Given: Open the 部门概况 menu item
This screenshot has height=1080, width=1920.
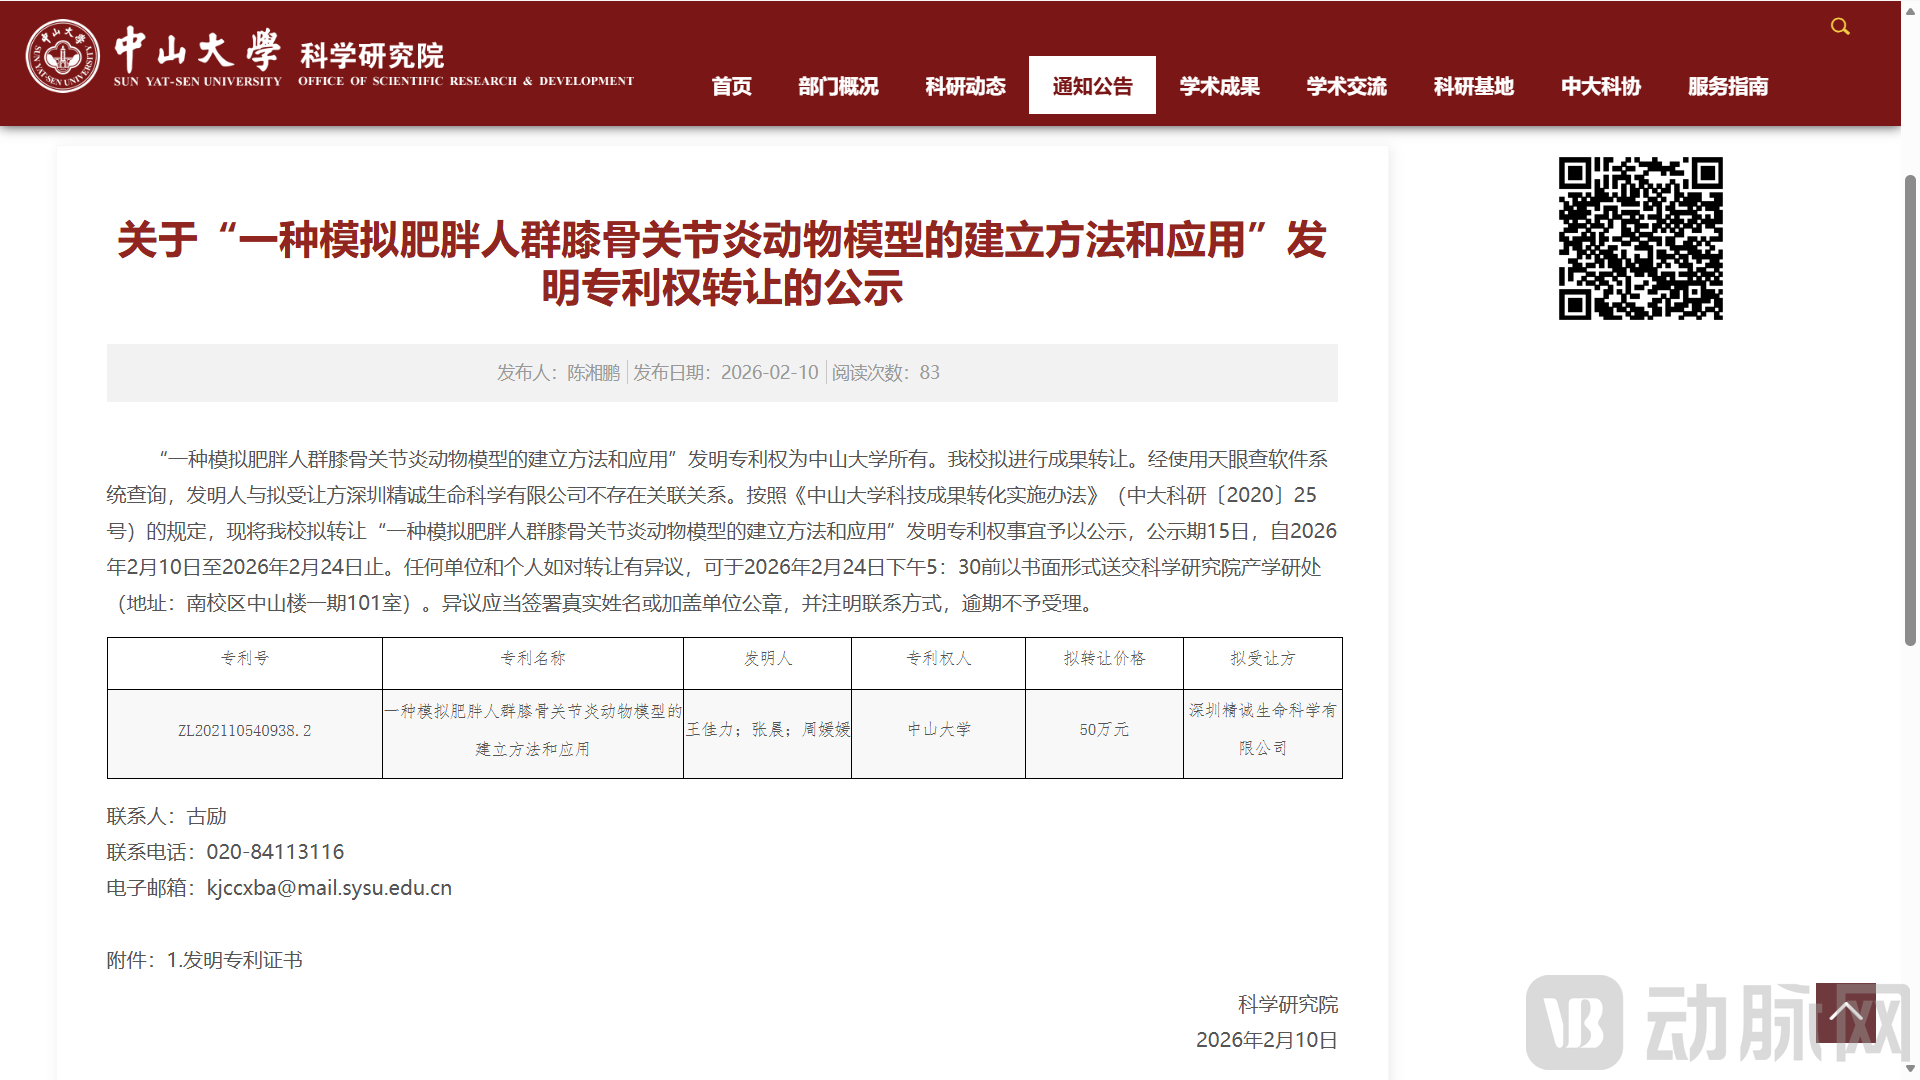Looking at the screenshot, I should click(838, 86).
